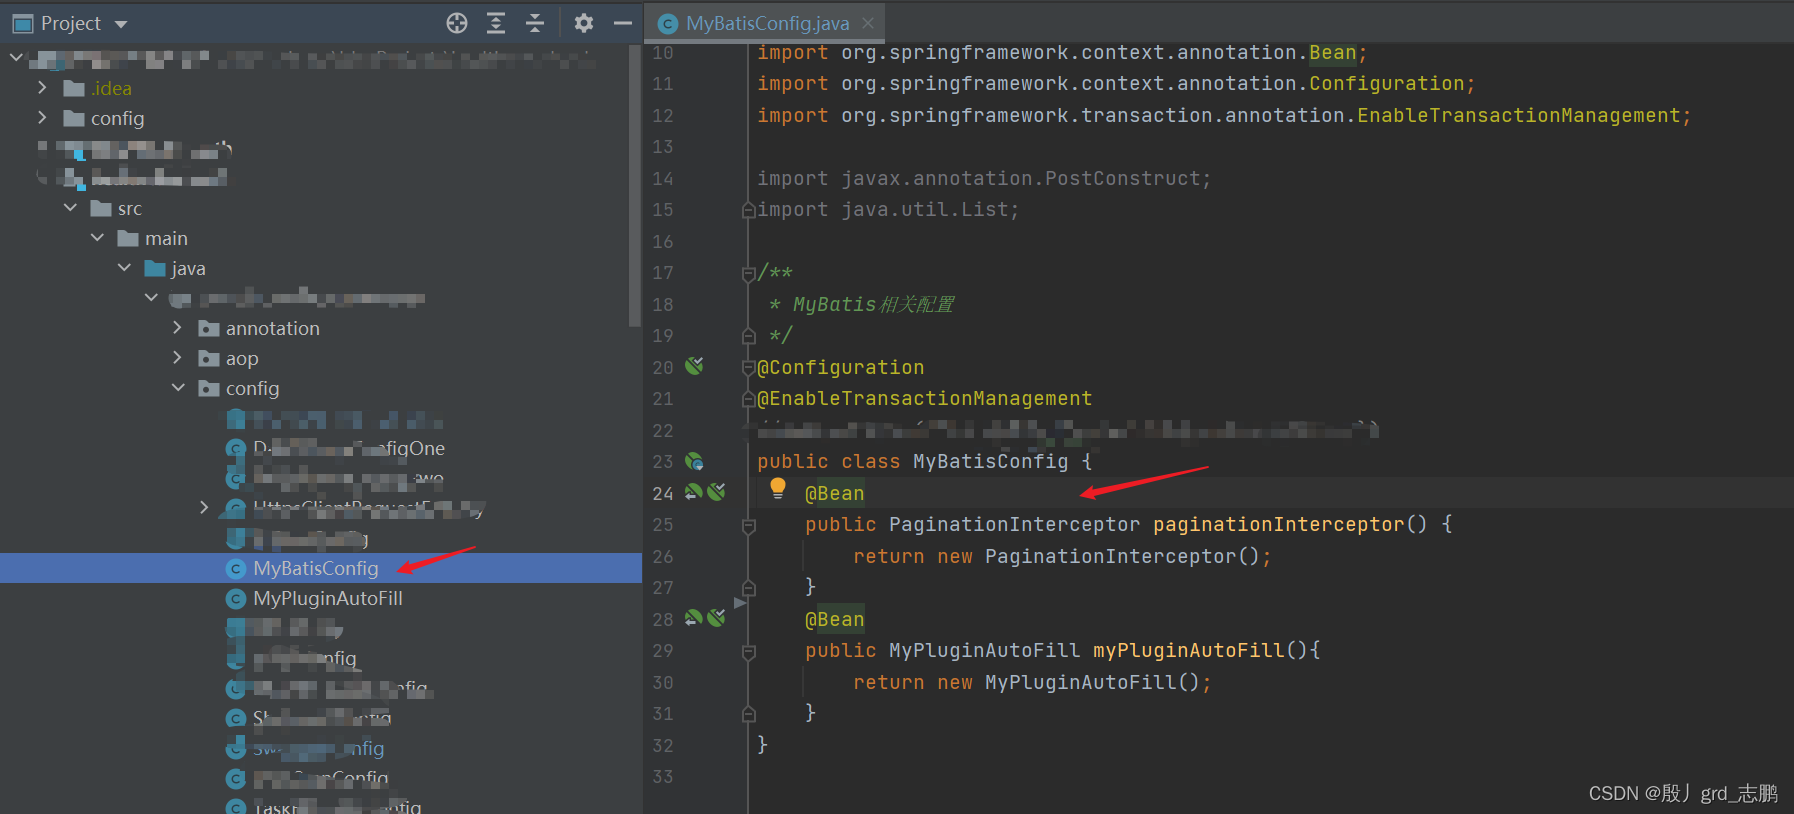
Task: Click the yellow lightbulb intention icon
Action: pyautogui.click(x=777, y=488)
